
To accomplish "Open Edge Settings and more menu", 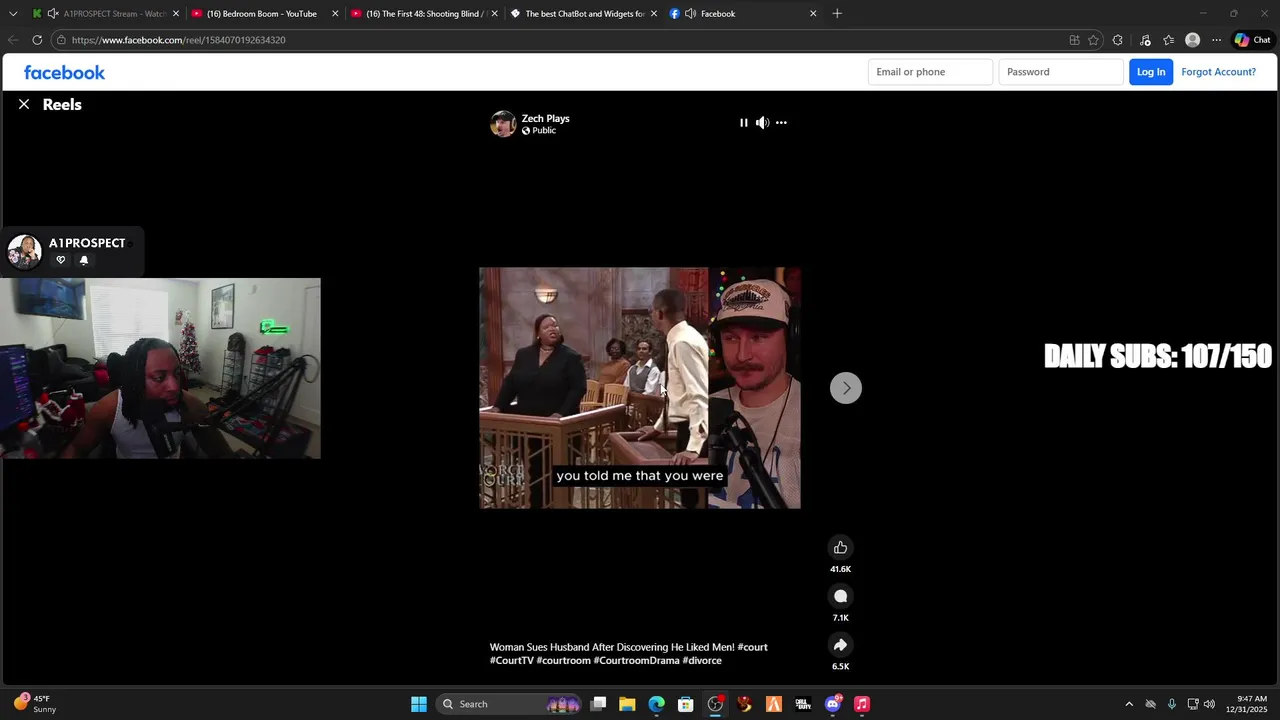I will coord(1216,40).
